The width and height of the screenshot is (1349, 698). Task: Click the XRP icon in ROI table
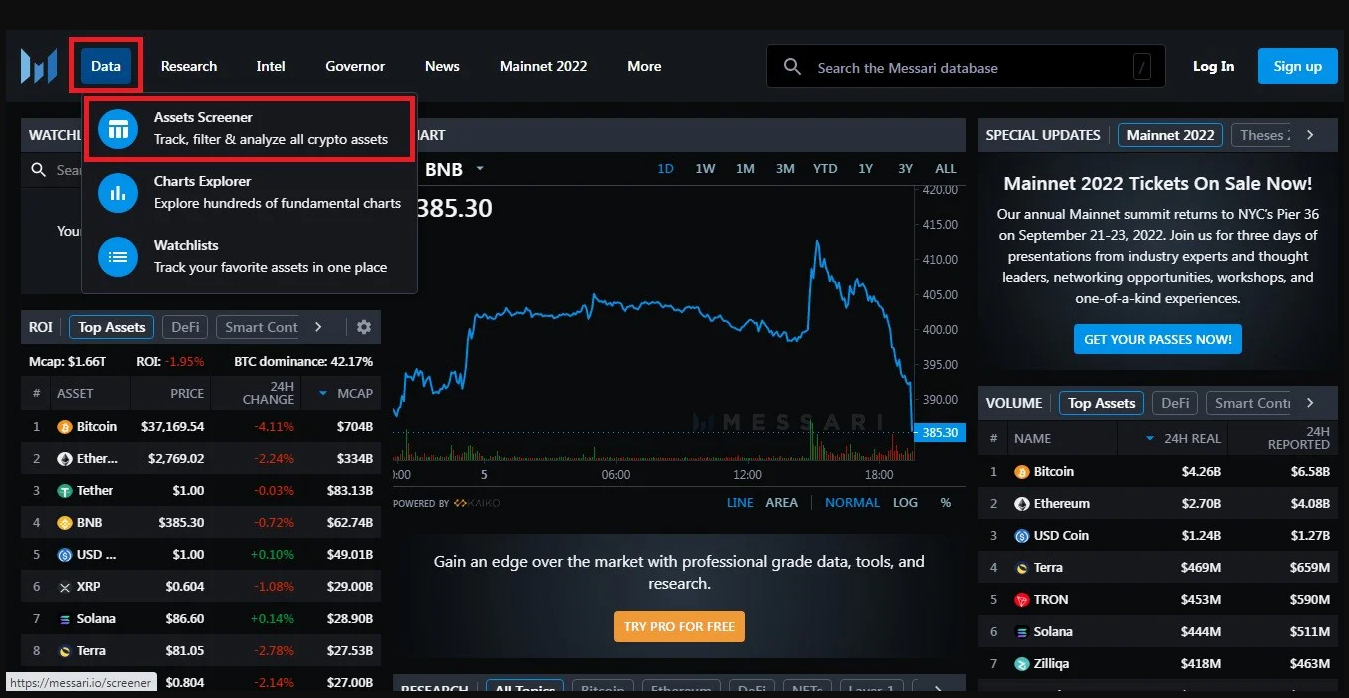65,587
